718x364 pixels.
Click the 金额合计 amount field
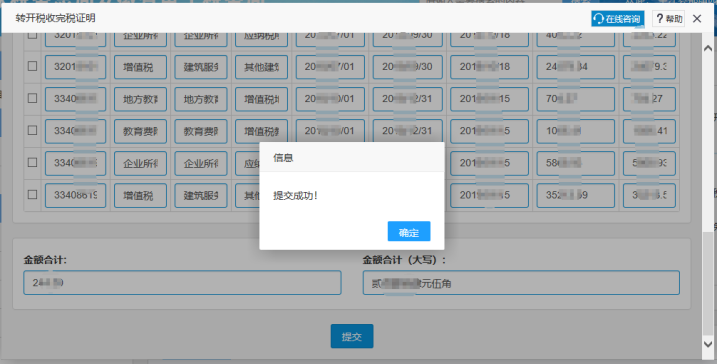(x=182, y=283)
